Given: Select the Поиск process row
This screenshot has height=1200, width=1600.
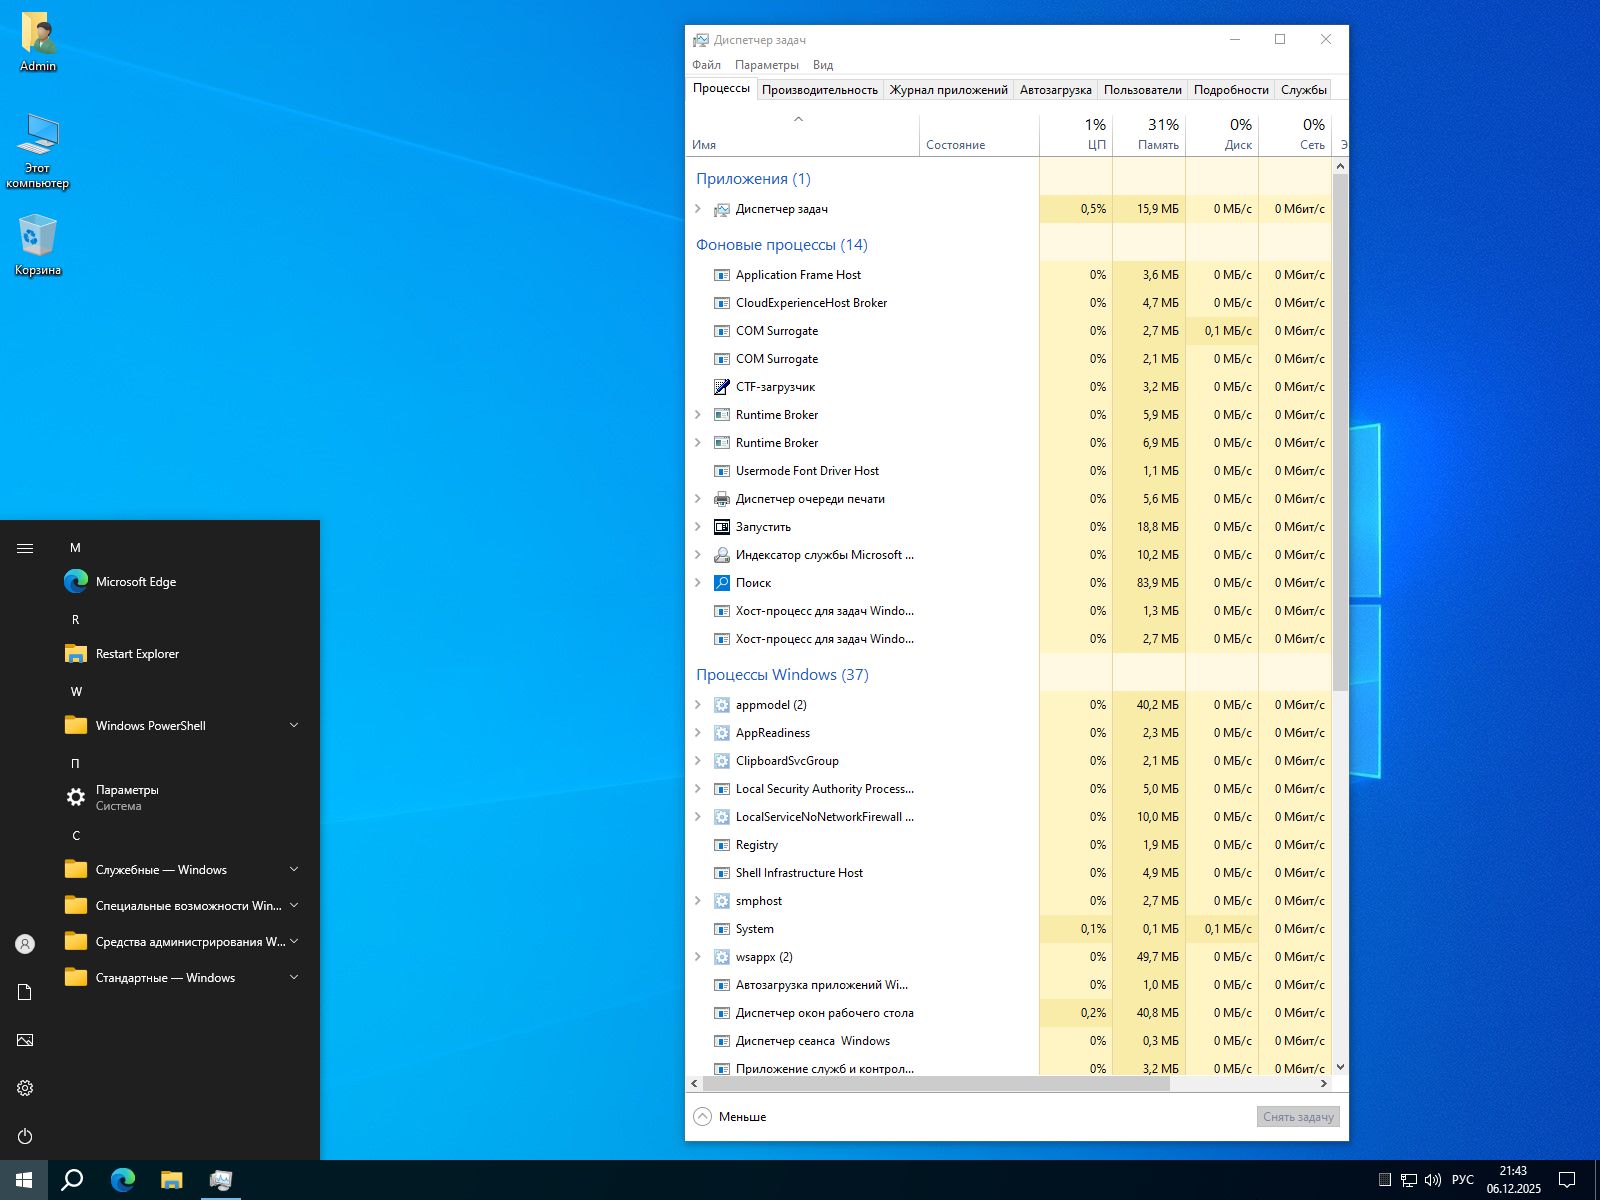Looking at the screenshot, I should click(753, 583).
